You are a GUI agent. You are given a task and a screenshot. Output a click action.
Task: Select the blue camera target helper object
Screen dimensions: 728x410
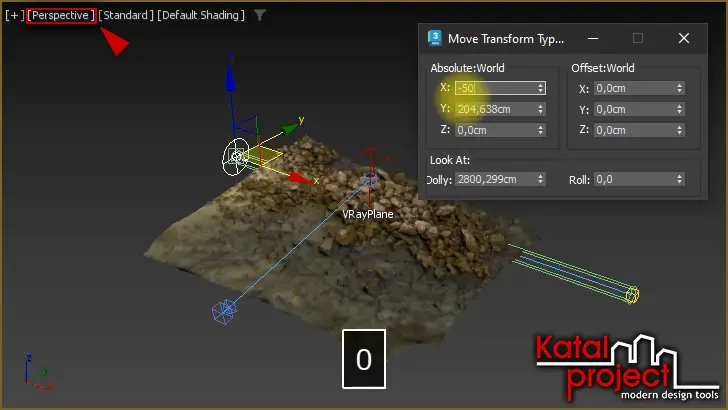(x=224, y=311)
